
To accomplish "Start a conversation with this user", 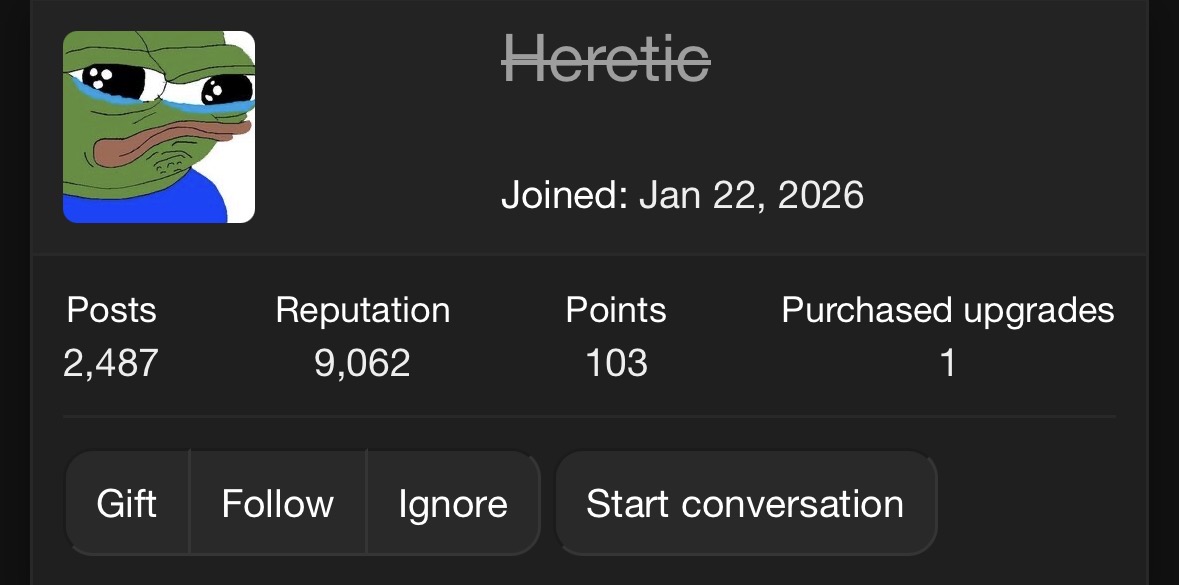I will (x=745, y=503).
